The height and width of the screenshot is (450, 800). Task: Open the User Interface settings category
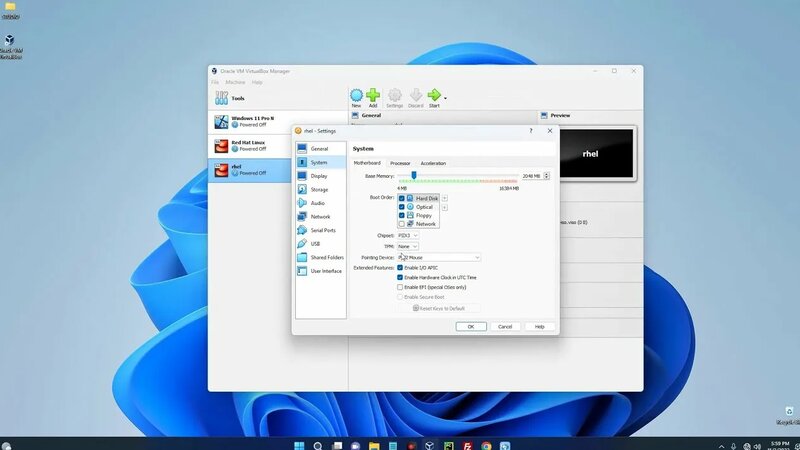click(320, 271)
